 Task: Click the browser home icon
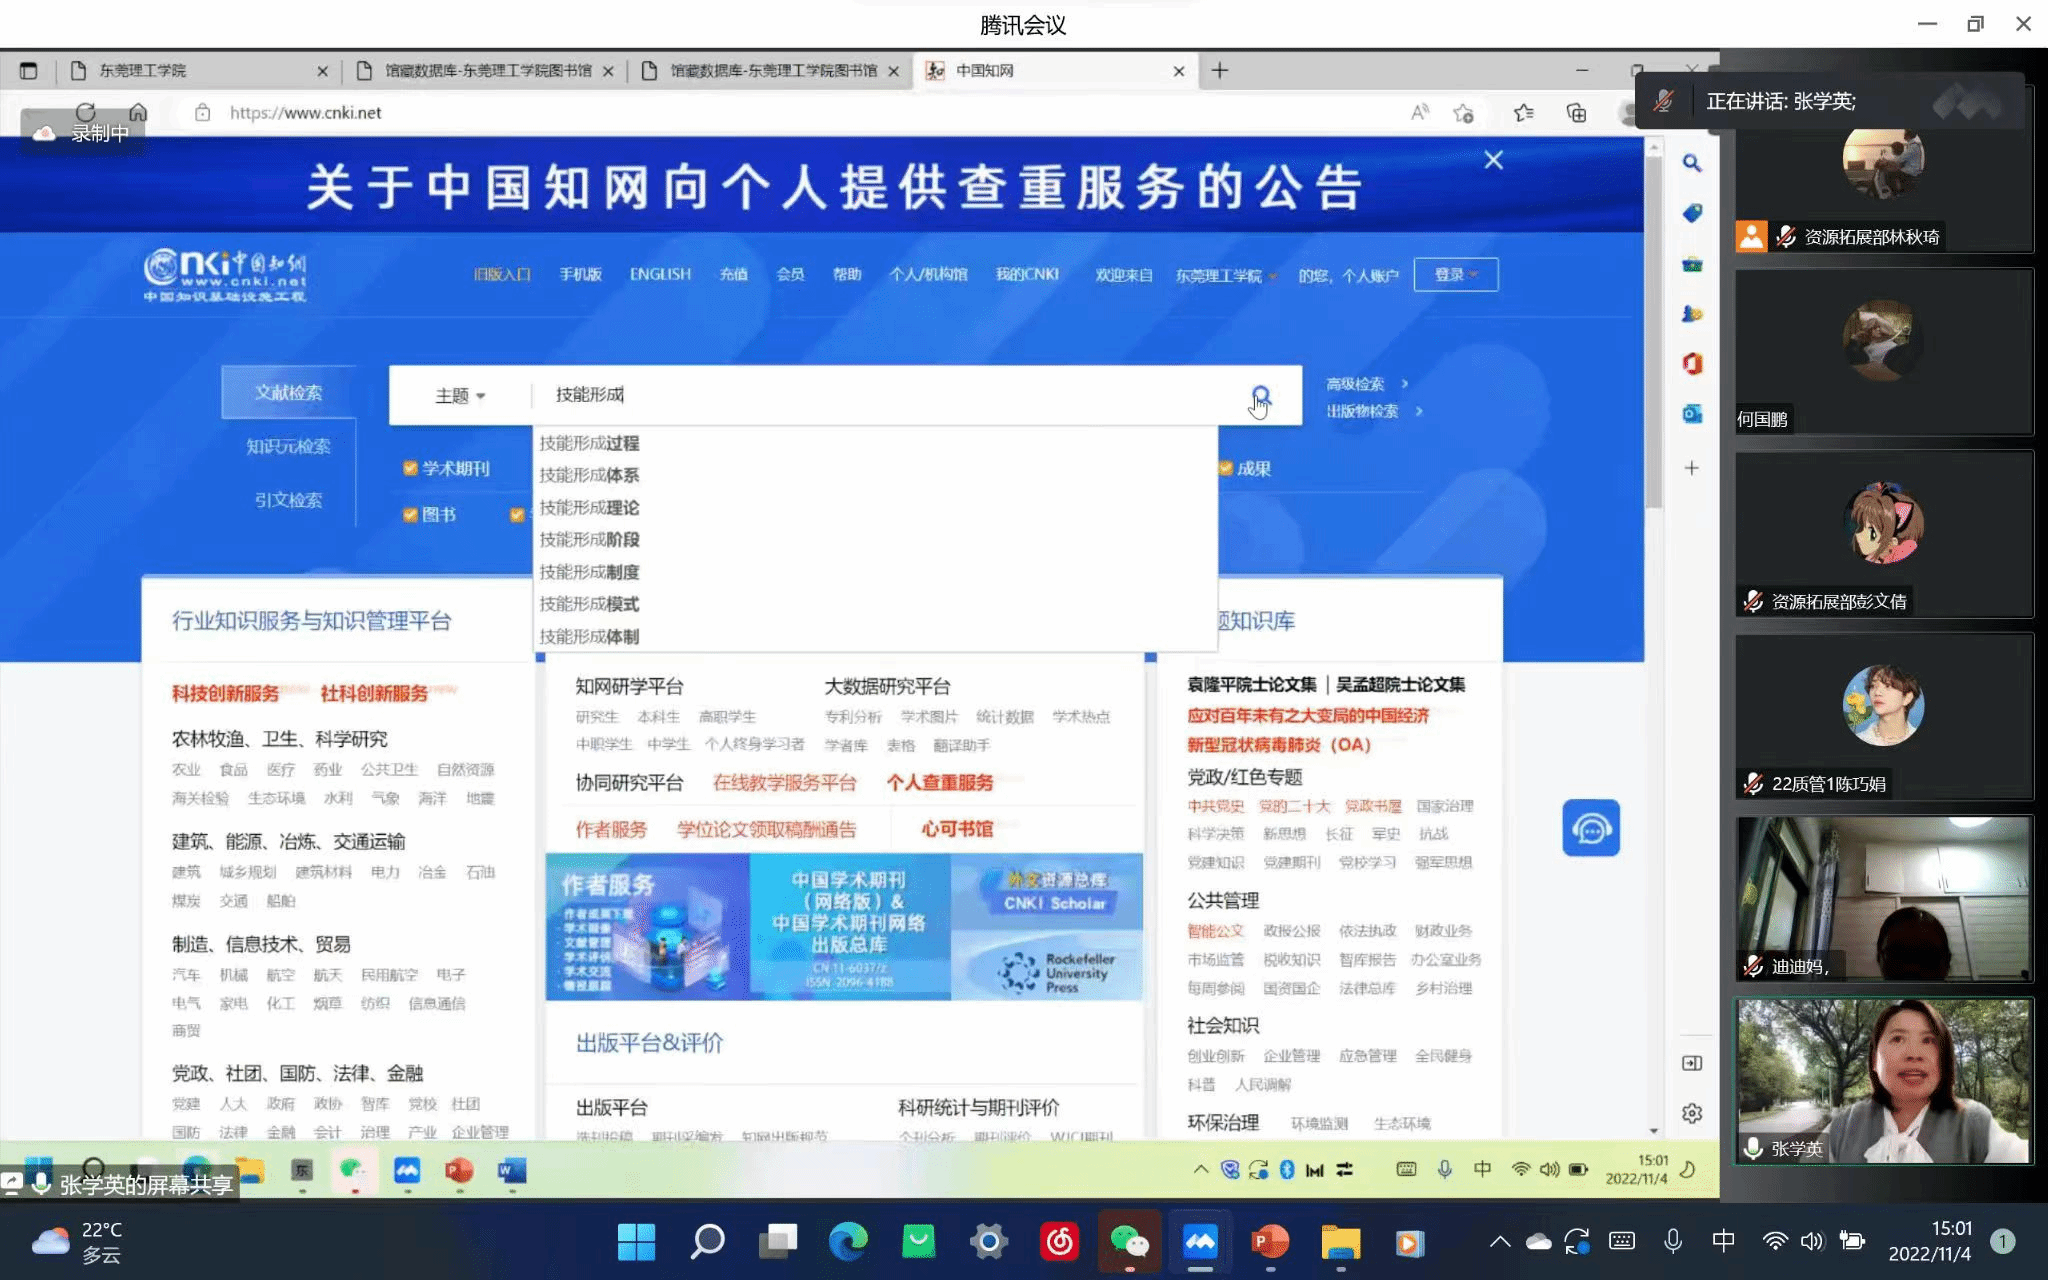pos(138,112)
